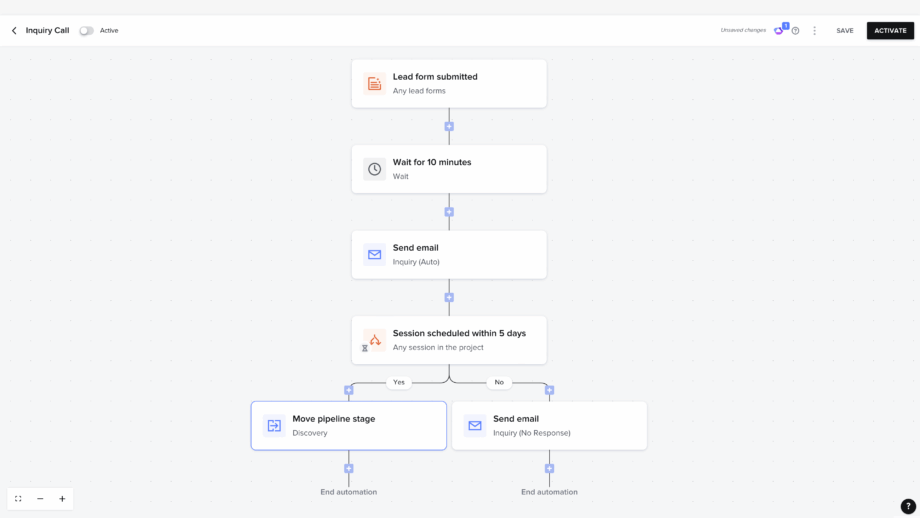Viewport: 920px width, 518px height.
Task: Go back using the arrow beside Inquiry Call
Action: 14,31
